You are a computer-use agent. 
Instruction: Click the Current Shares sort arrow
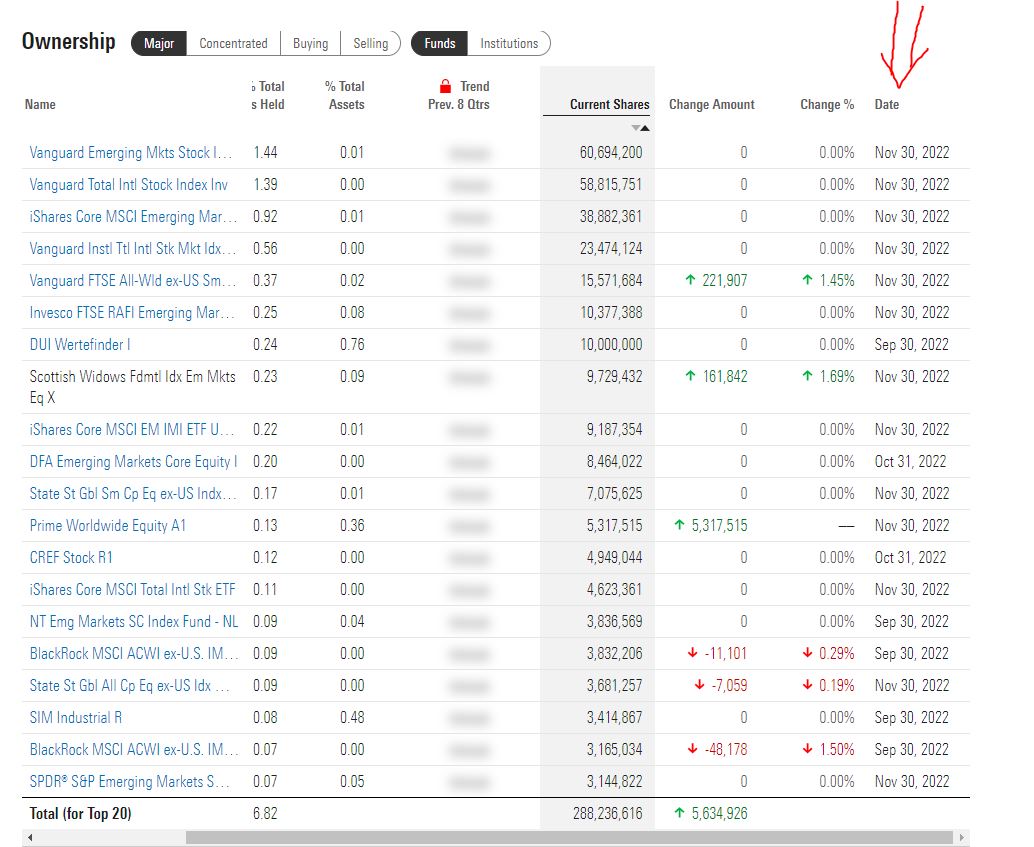(640, 128)
